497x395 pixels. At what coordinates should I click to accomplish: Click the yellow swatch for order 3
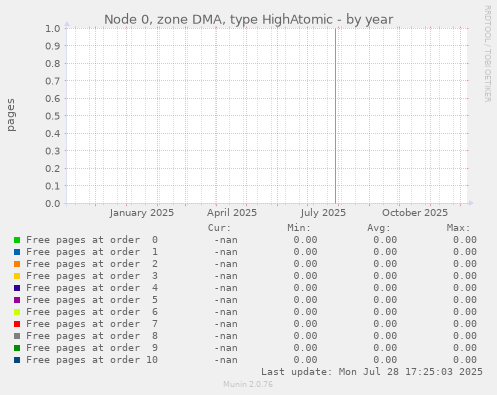pos(17,276)
